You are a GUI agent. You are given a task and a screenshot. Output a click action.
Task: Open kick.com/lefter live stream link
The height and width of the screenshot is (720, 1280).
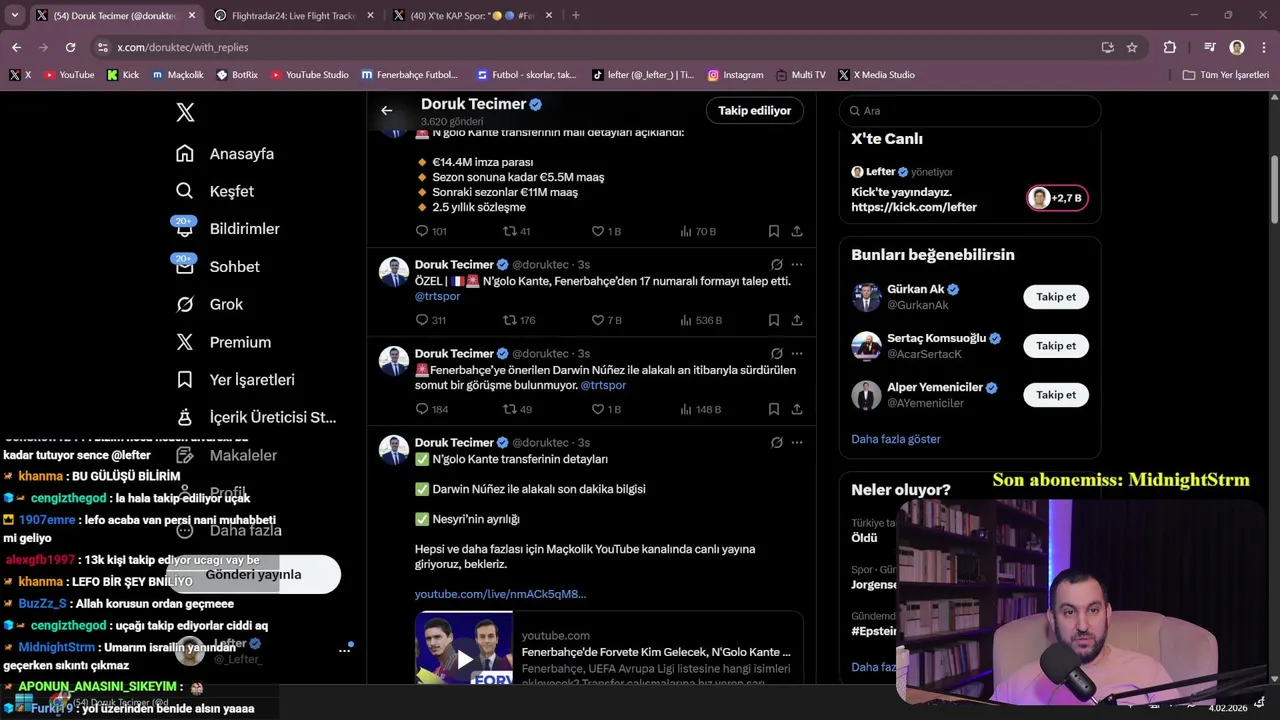coord(914,207)
